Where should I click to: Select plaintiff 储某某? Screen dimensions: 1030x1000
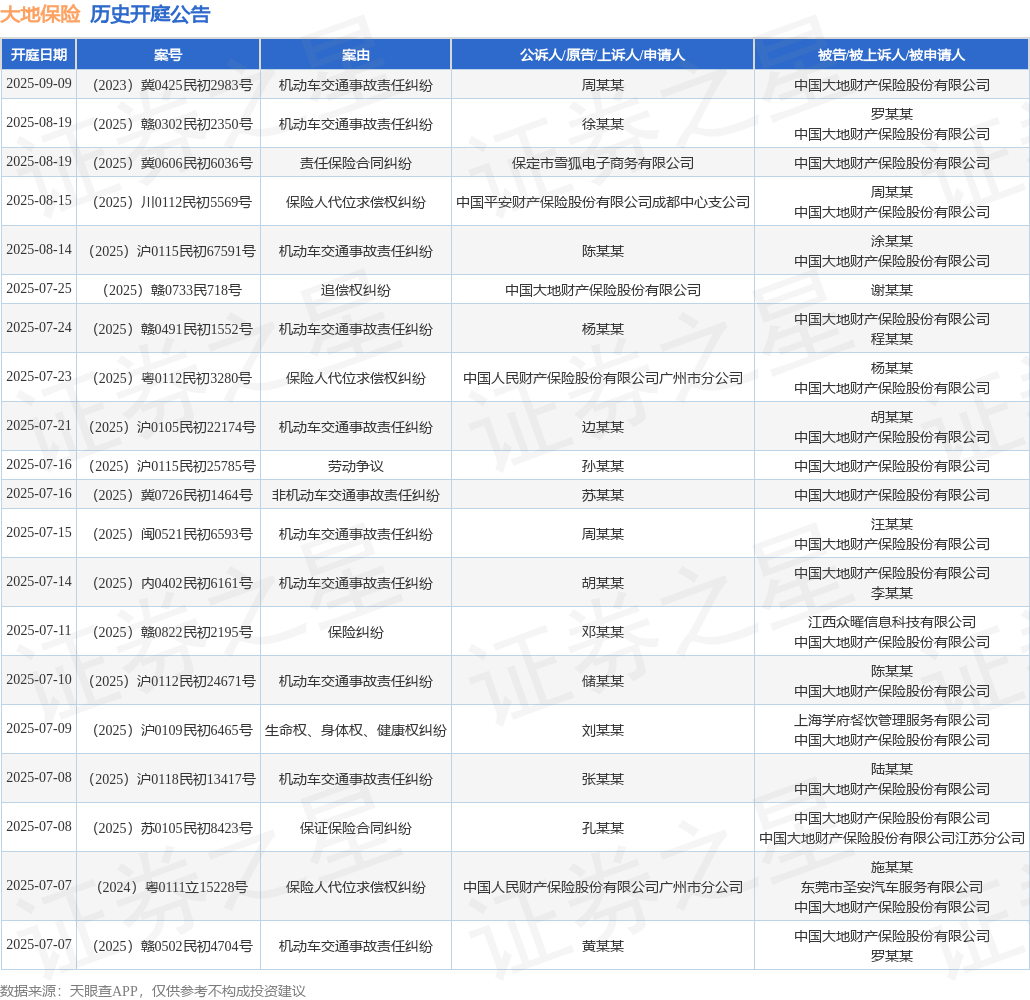coord(602,681)
